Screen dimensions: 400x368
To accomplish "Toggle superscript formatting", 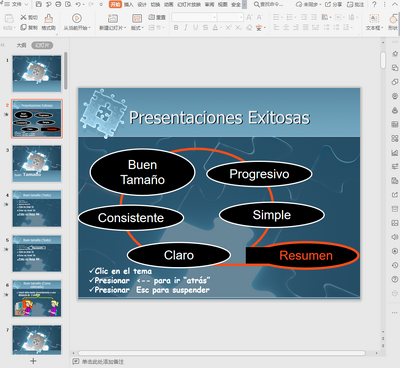I will tap(228, 28).
